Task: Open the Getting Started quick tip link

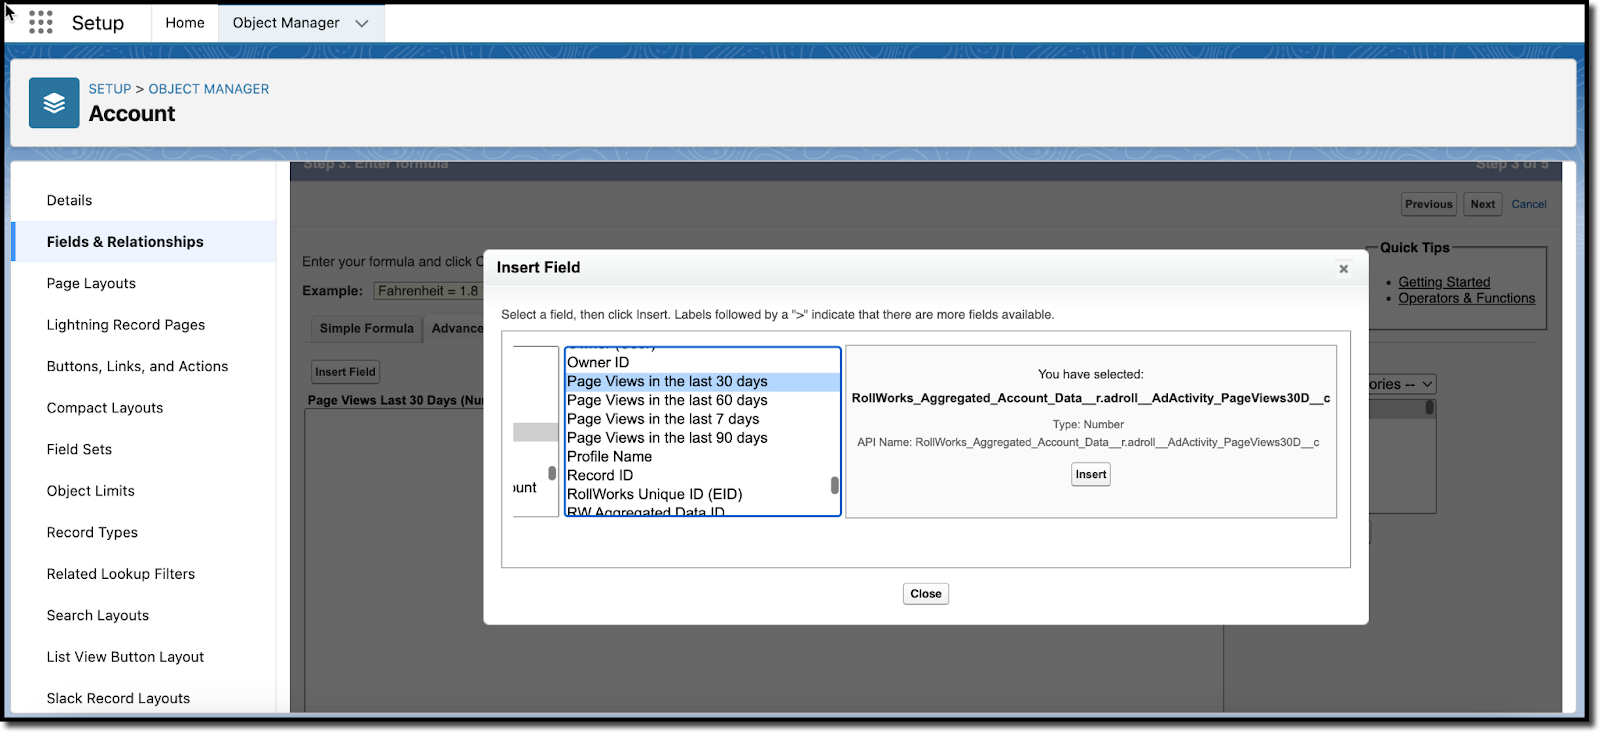Action: (x=1443, y=282)
